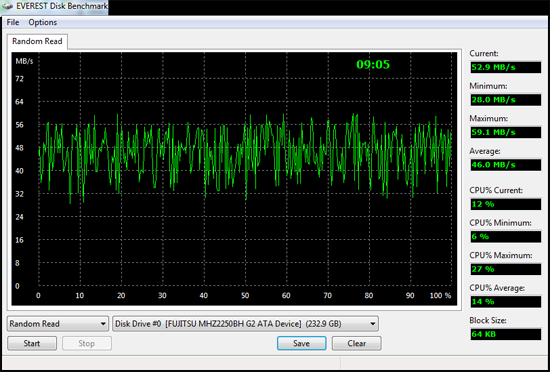Click the CPU% Average value 14 %
The image size is (550, 372).
505,302
